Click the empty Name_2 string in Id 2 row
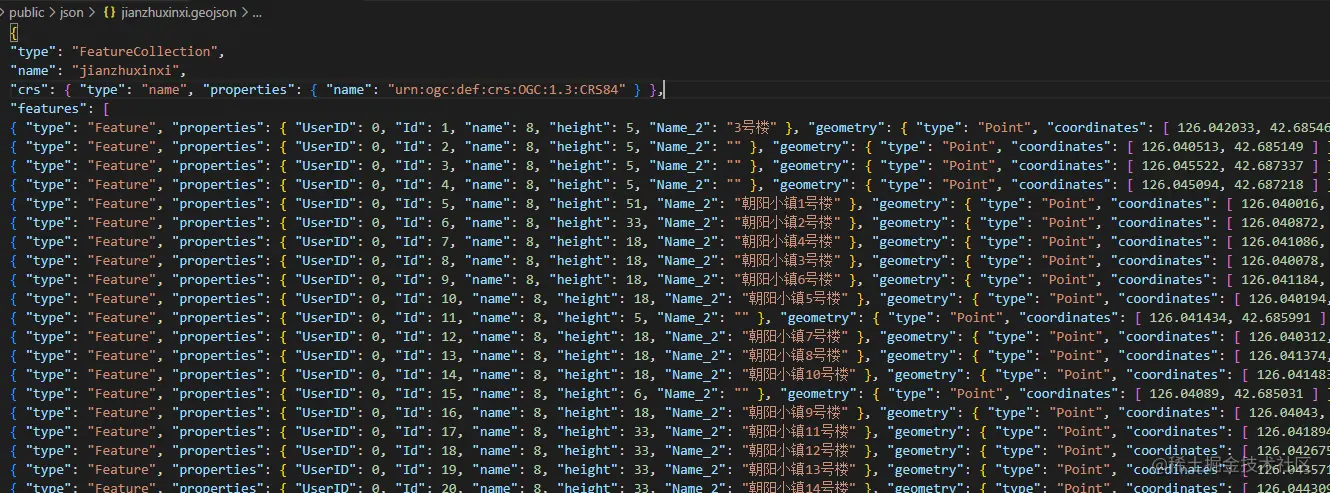Image resolution: width=1330 pixels, height=493 pixels. (735, 146)
